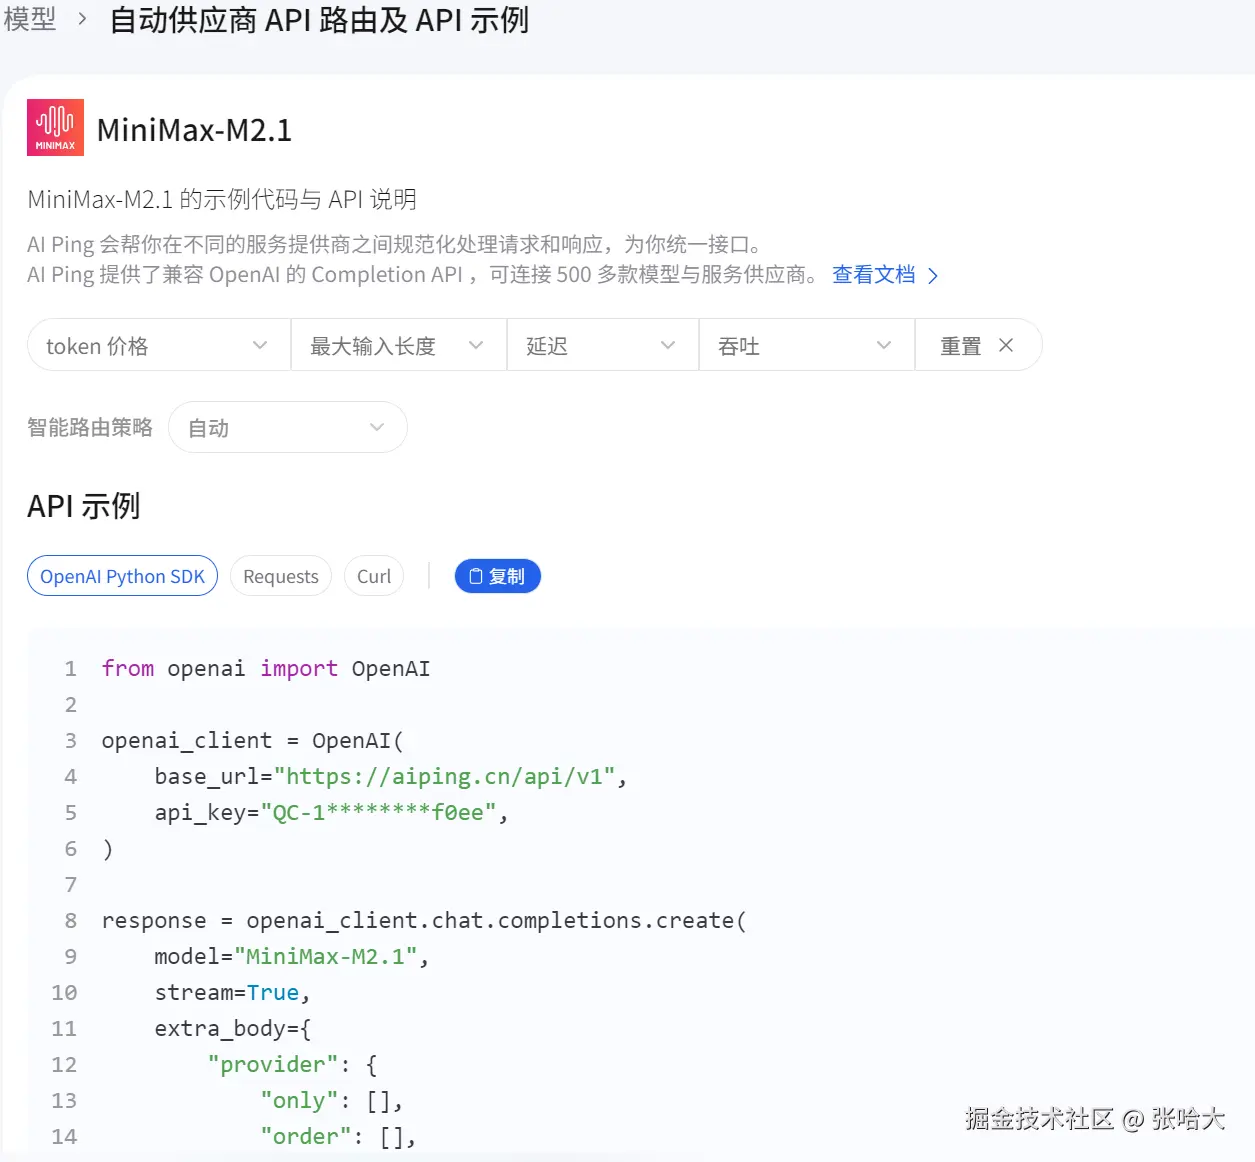This screenshot has width=1255, height=1162.
Task: Click the "provider": { code line
Action: click(292, 1064)
